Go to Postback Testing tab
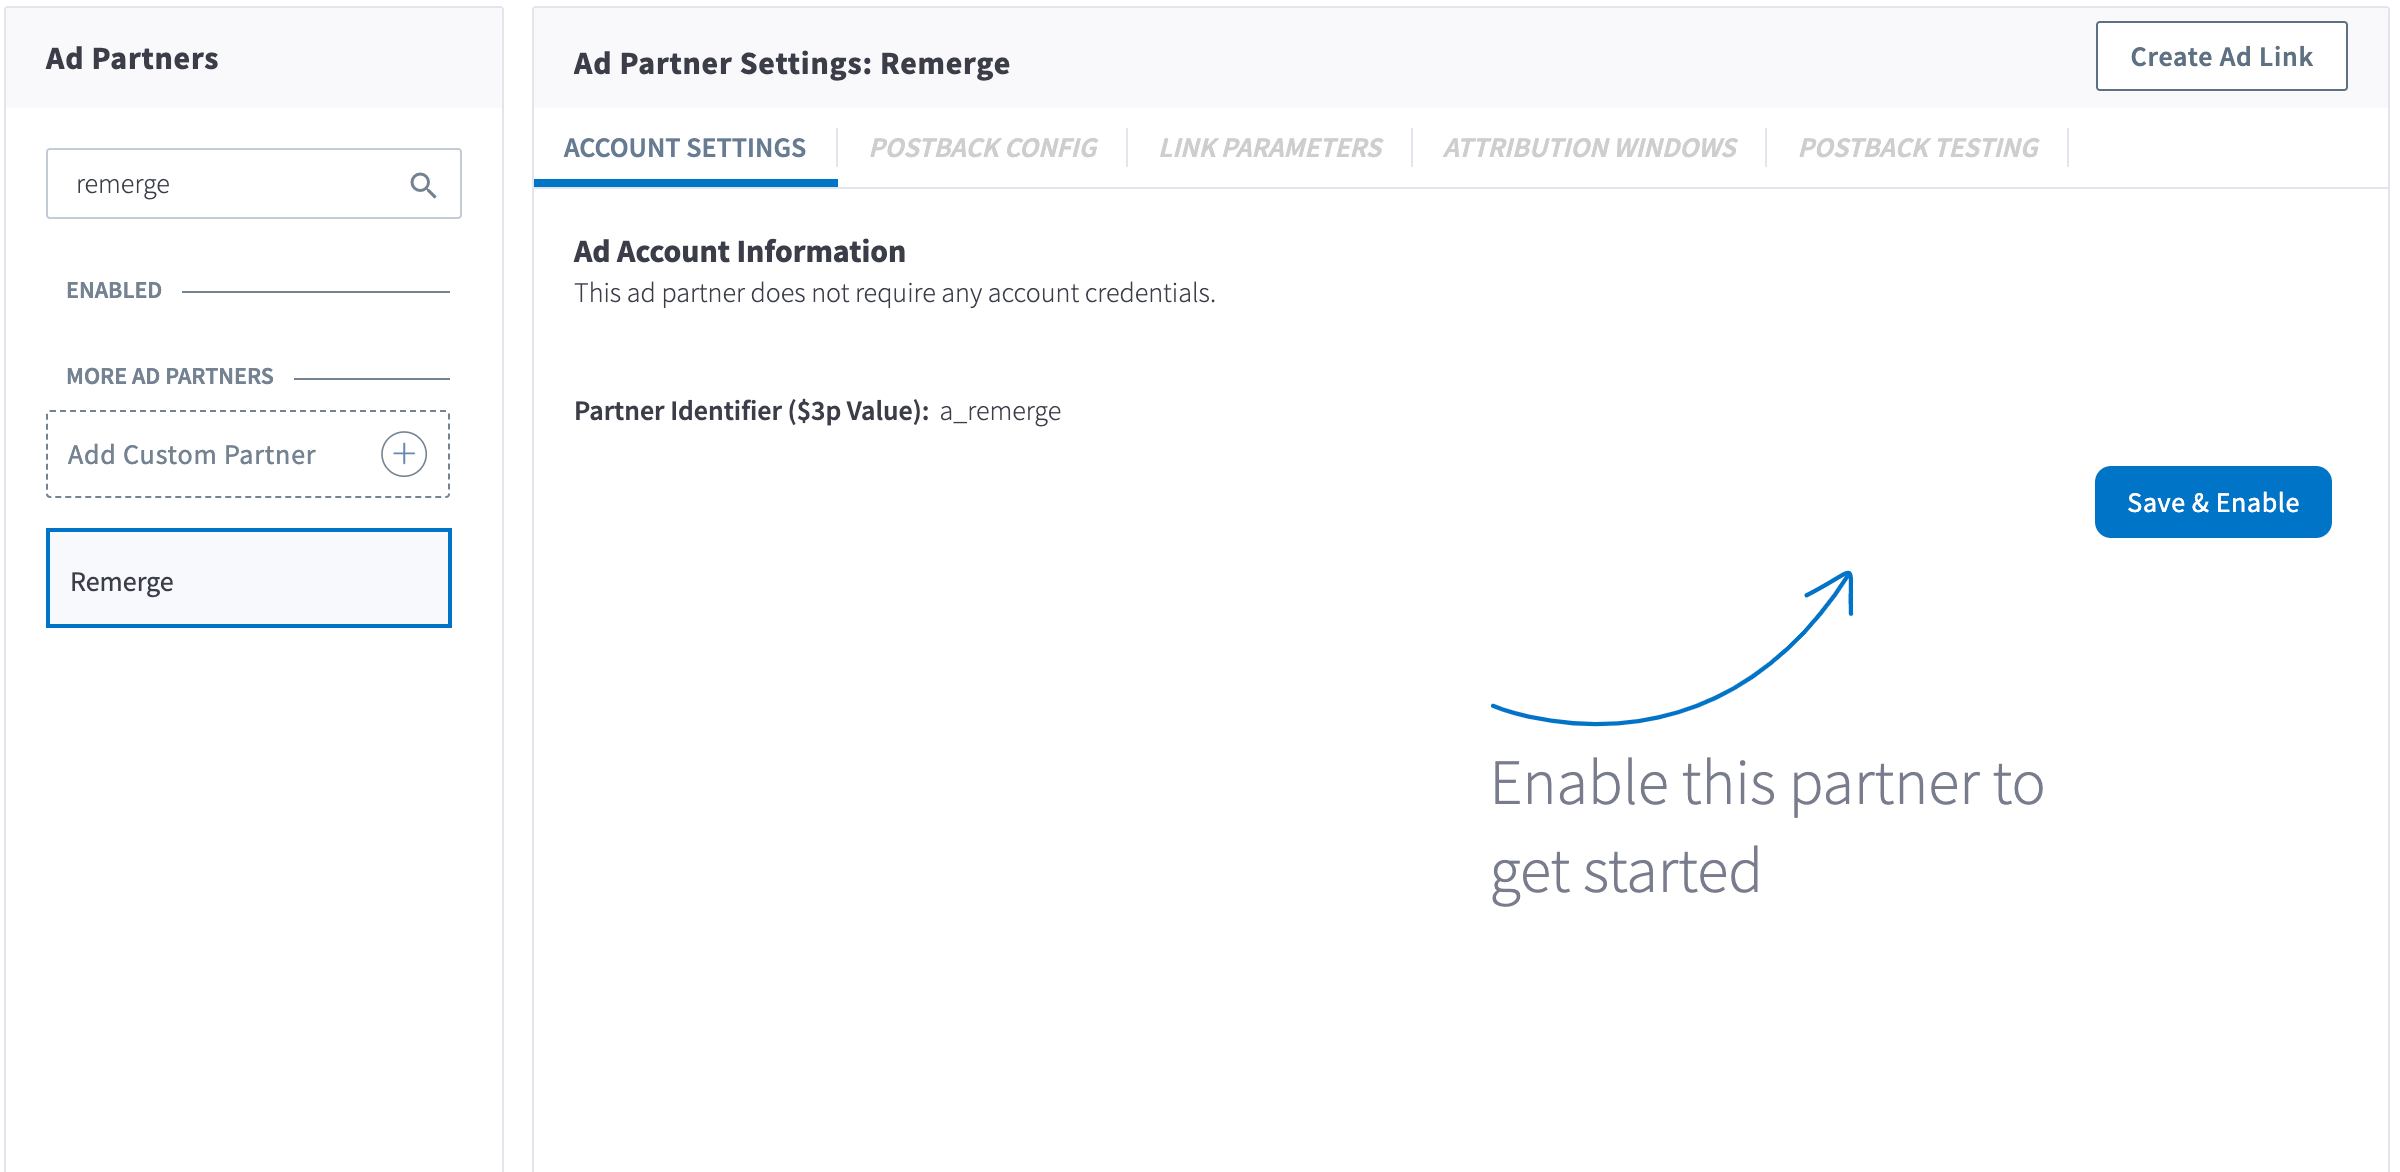The width and height of the screenshot is (2400, 1172). pos(1918,148)
